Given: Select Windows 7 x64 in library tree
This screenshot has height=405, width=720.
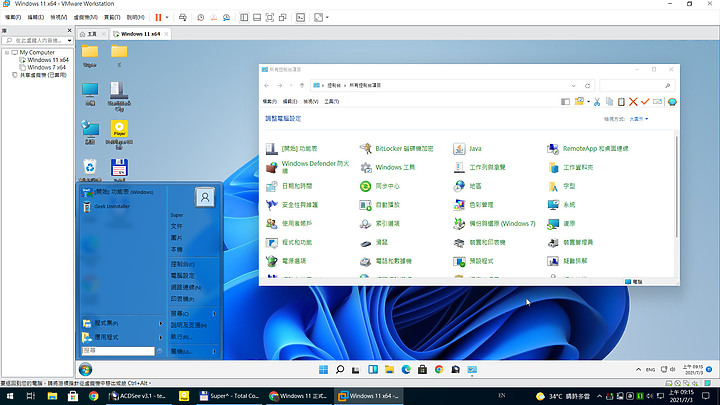Looking at the screenshot, I should click(x=46, y=68).
